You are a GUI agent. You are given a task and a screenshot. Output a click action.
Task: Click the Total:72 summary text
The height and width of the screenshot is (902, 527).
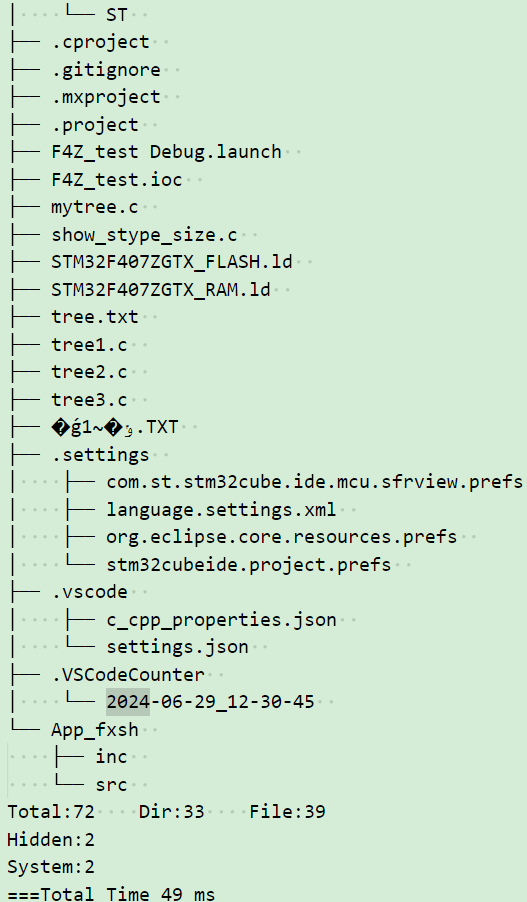pyautogui.click(x=51, y=812)
